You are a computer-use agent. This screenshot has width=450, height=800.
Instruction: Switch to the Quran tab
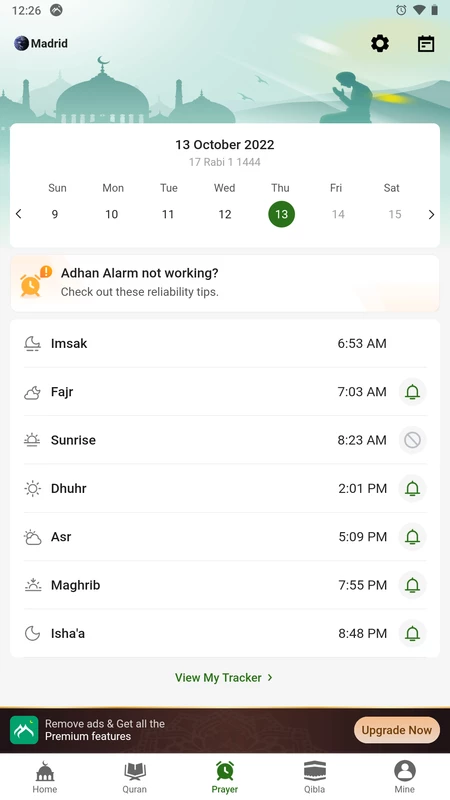pyautogui.click(x=135, y=777)
